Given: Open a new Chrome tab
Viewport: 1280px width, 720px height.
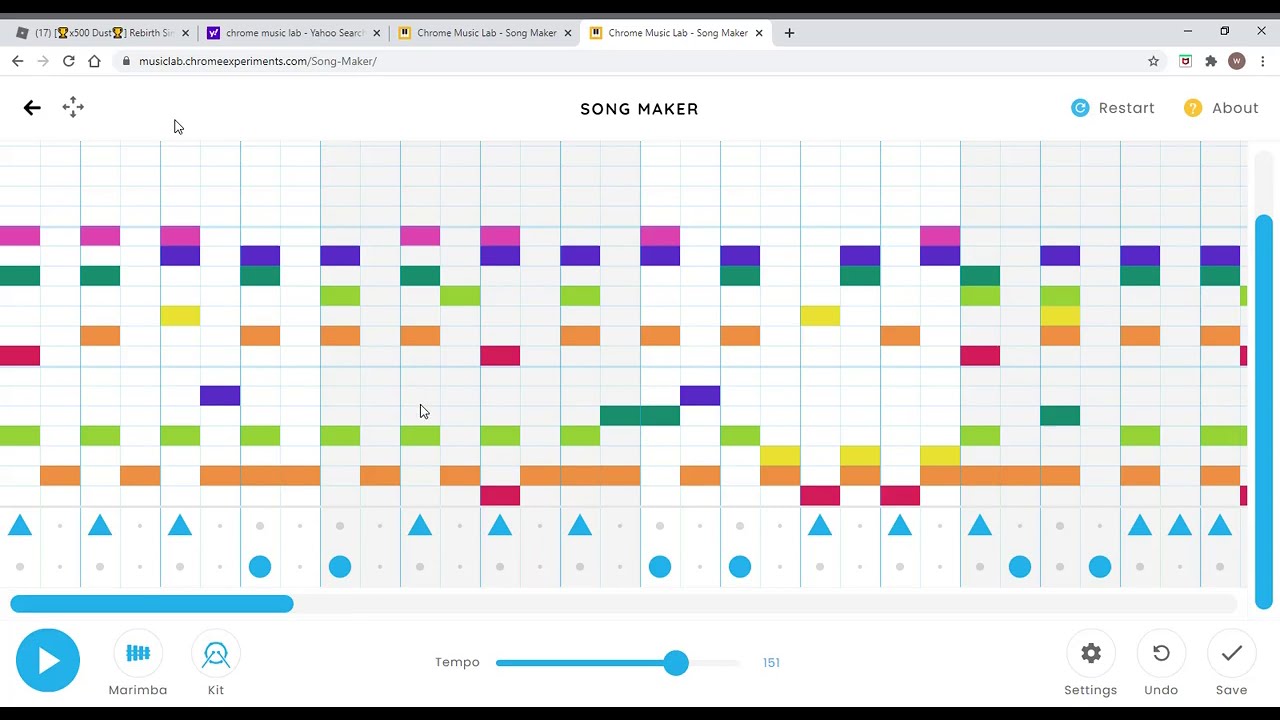Looking at the screenshot, I should point(789,33).
